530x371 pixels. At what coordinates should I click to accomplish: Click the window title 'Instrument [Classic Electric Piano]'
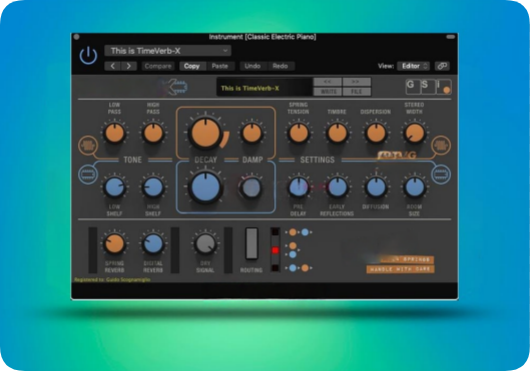click(x=262, y=37)
